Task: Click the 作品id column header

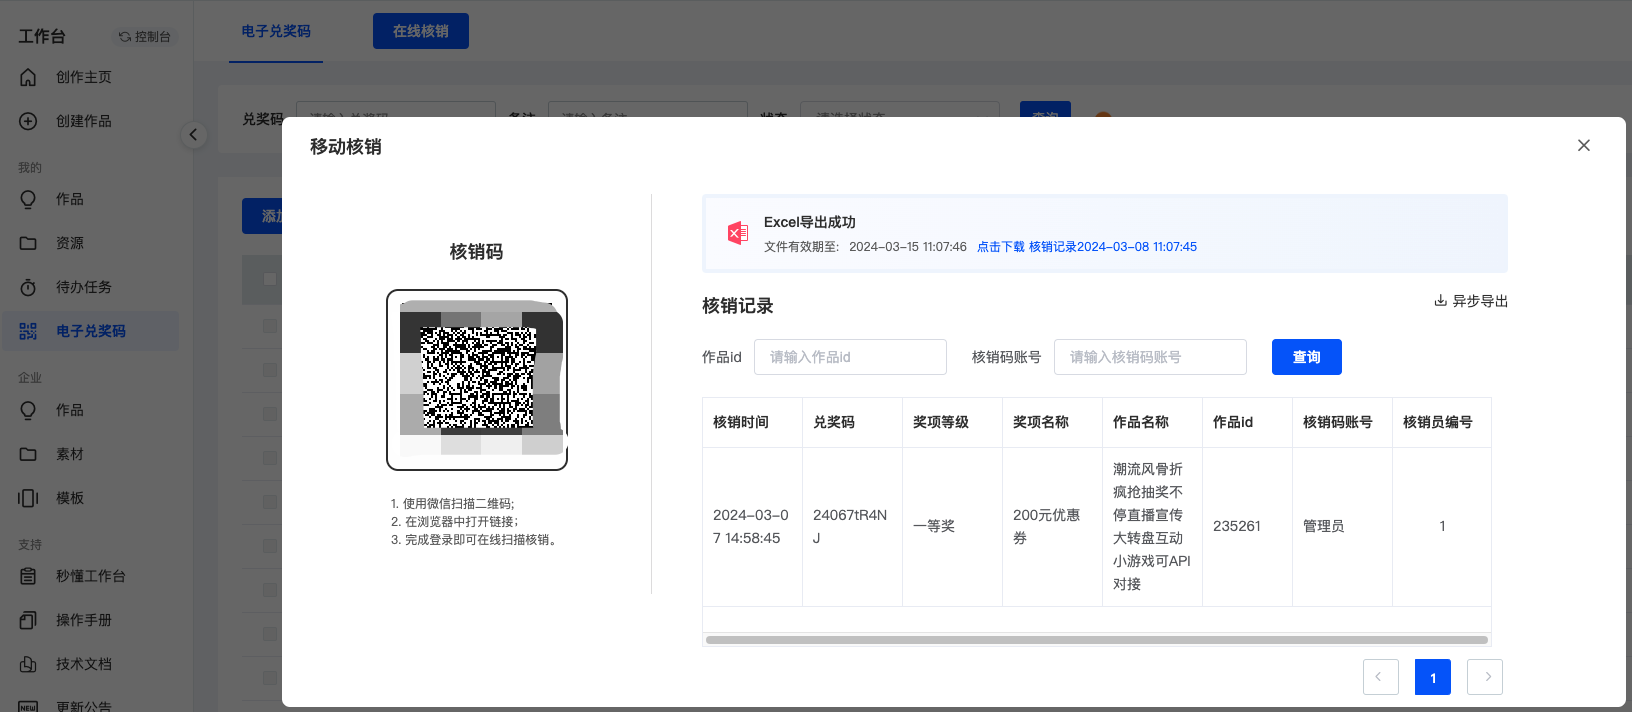Action: tap(1247, 422)
